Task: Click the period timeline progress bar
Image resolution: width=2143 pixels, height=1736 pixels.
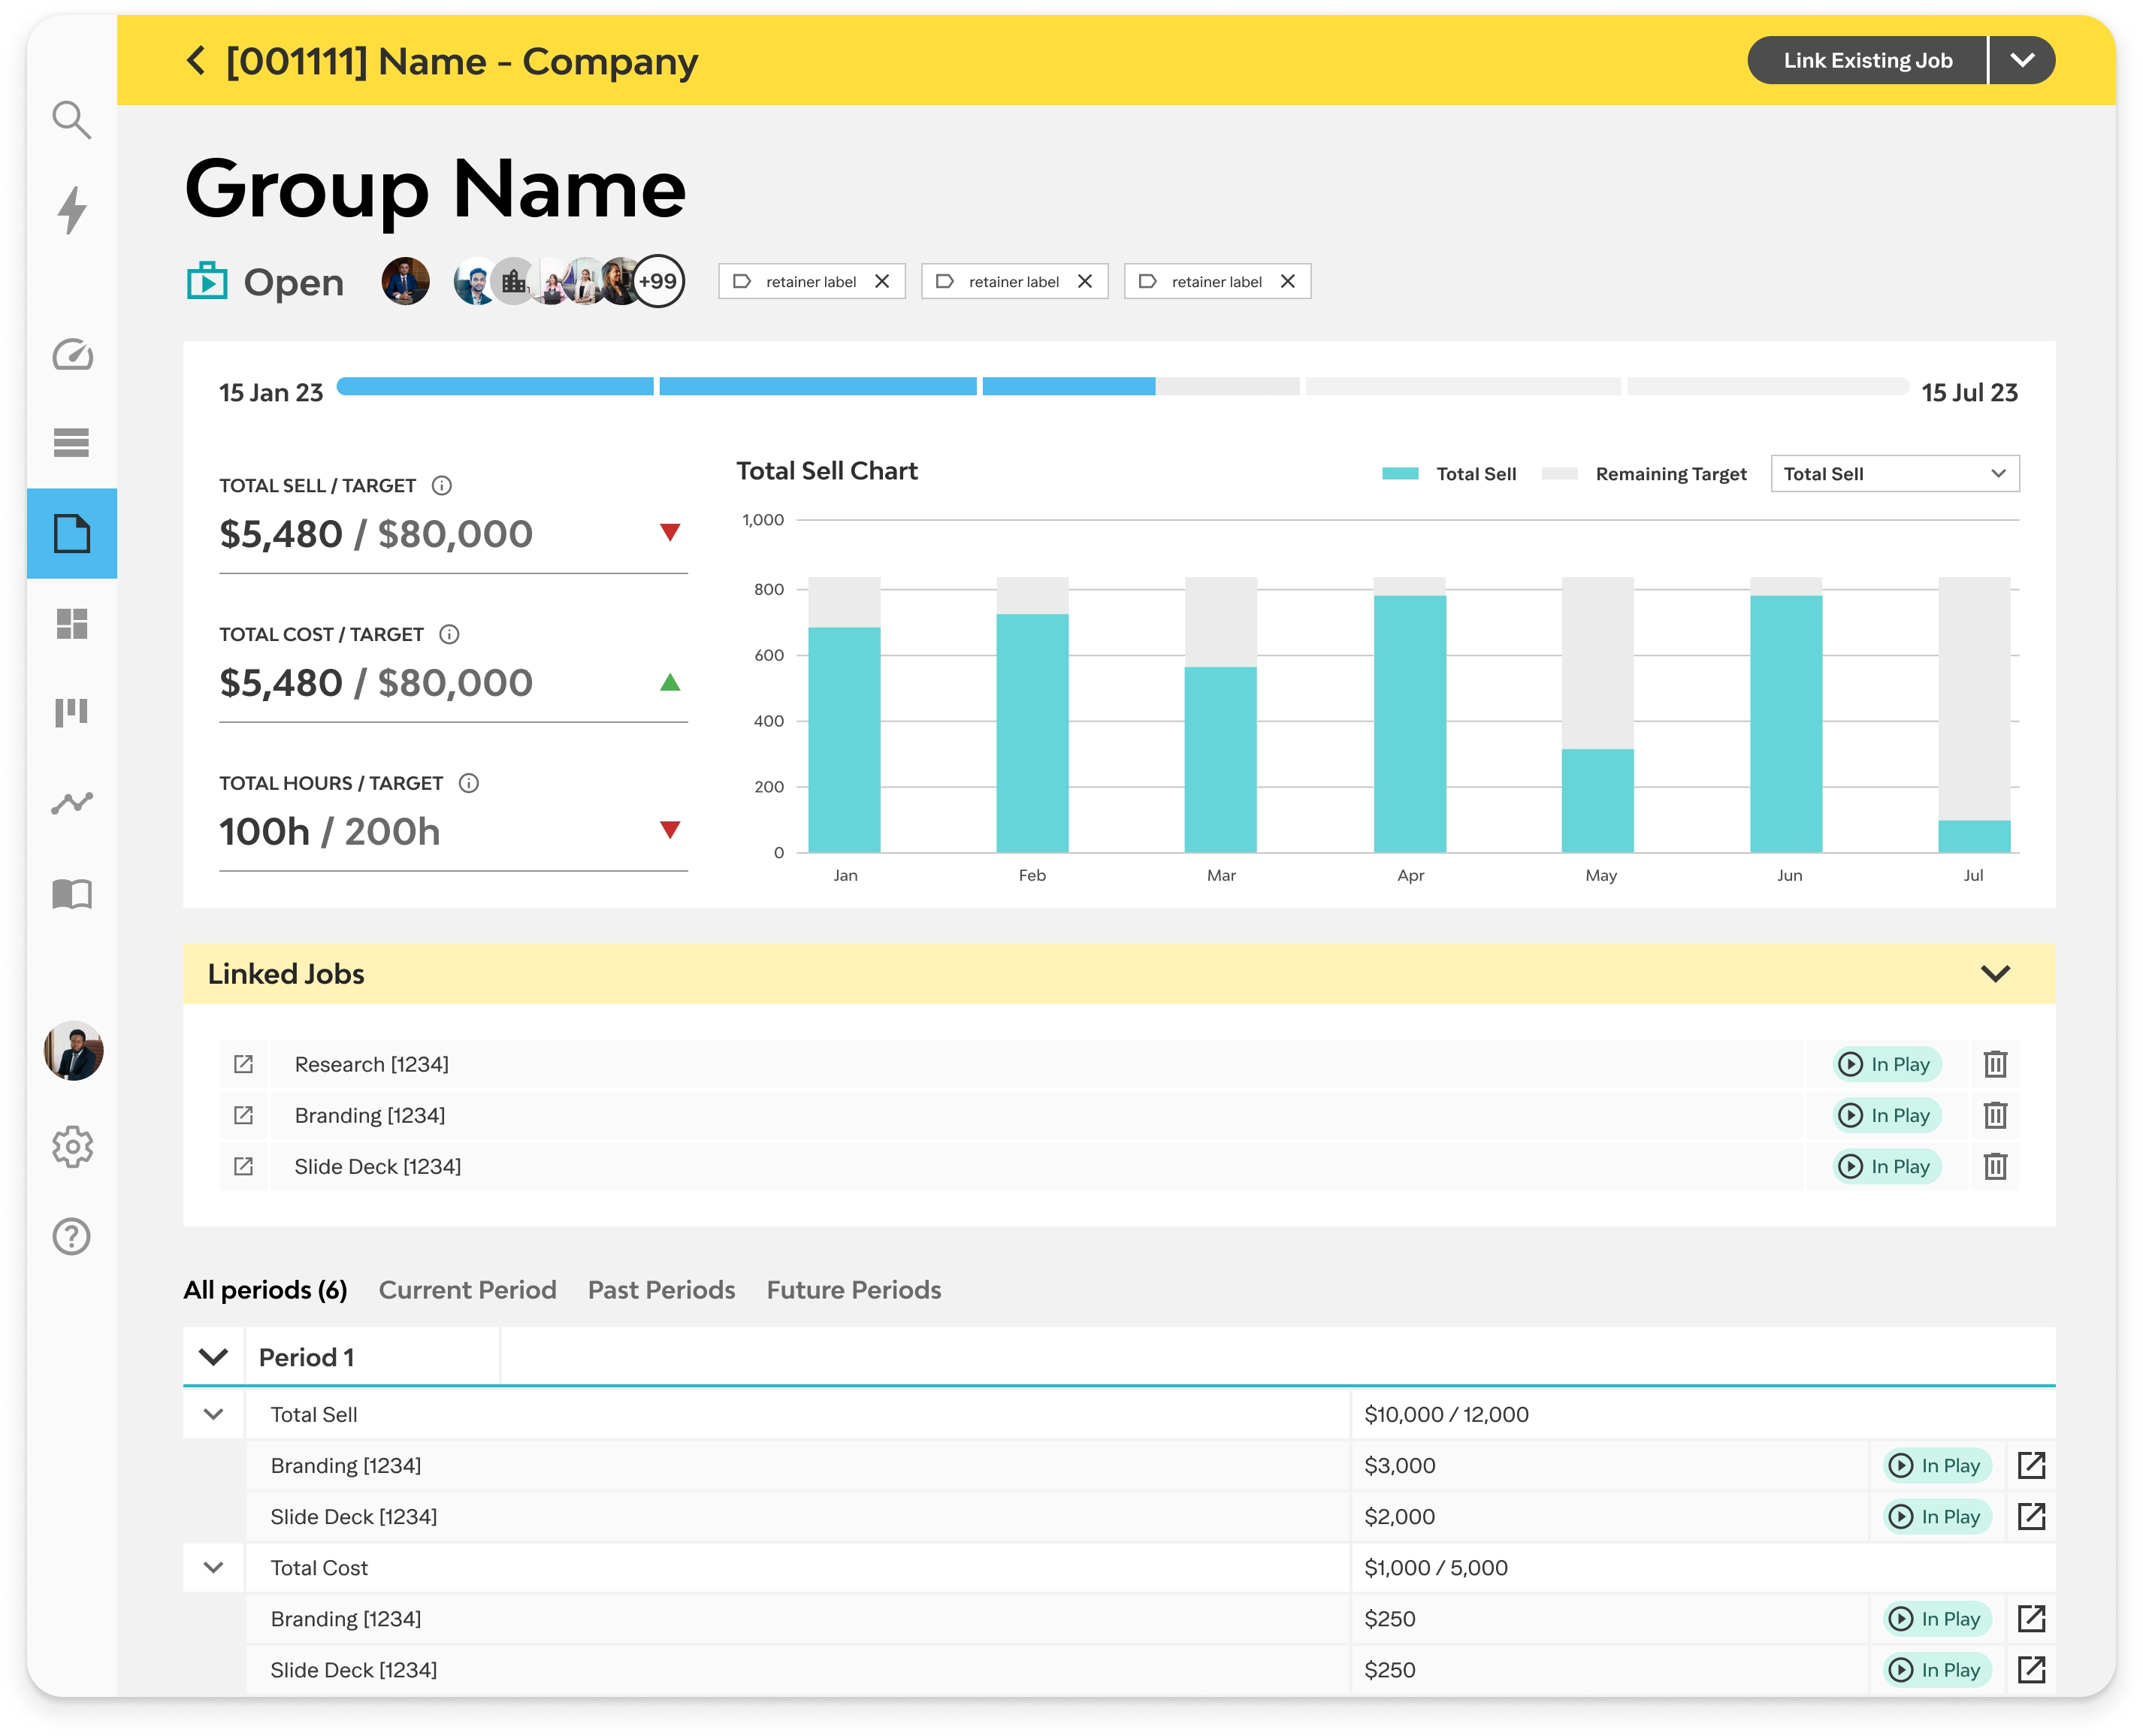Action: pyautogui.click(x=1121, y=387)
